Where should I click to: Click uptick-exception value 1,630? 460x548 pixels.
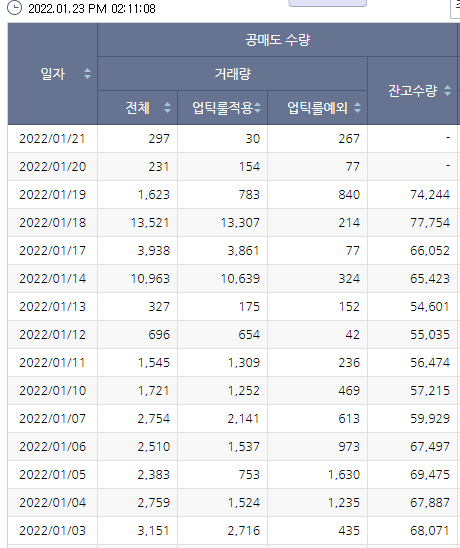coord(344,475)
